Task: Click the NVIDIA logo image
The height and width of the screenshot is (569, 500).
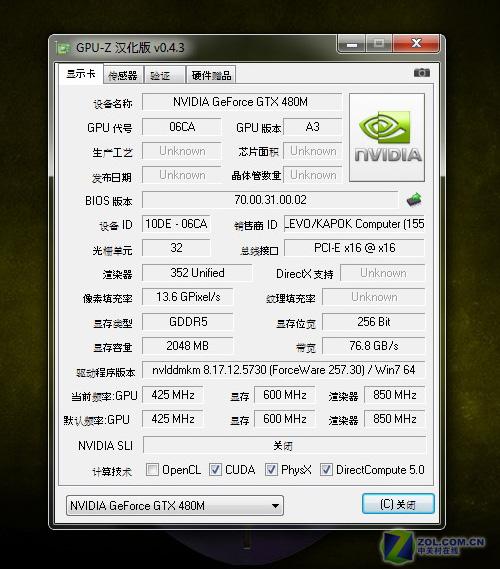Action: [x=387, y=138]
